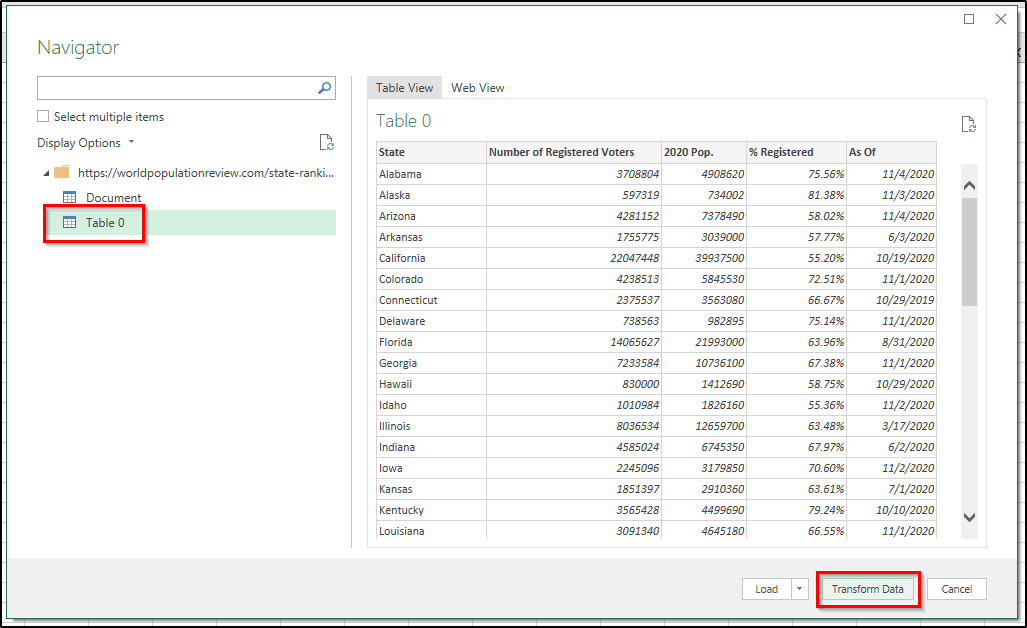1027x628 pixels.
Task: Maximize the Navigator window
Action: (x=969, y=19)
